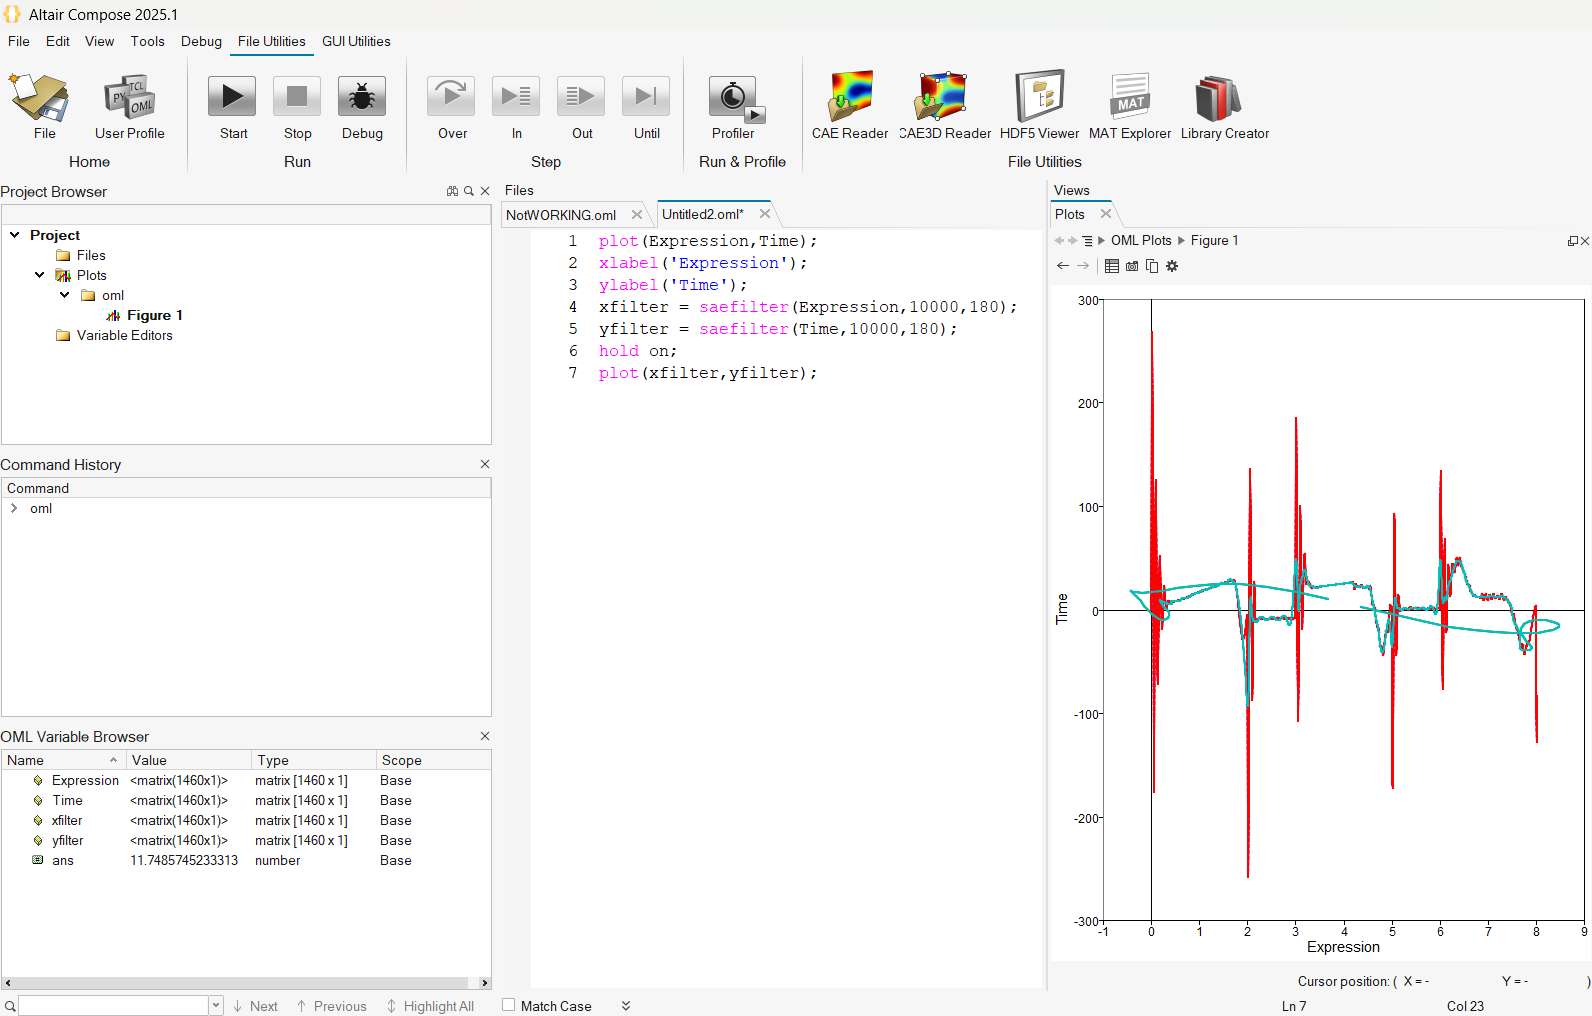
Task: Click the binoculars icon in Project Browser
Action: pyautogui.click(x=452, y=191)
